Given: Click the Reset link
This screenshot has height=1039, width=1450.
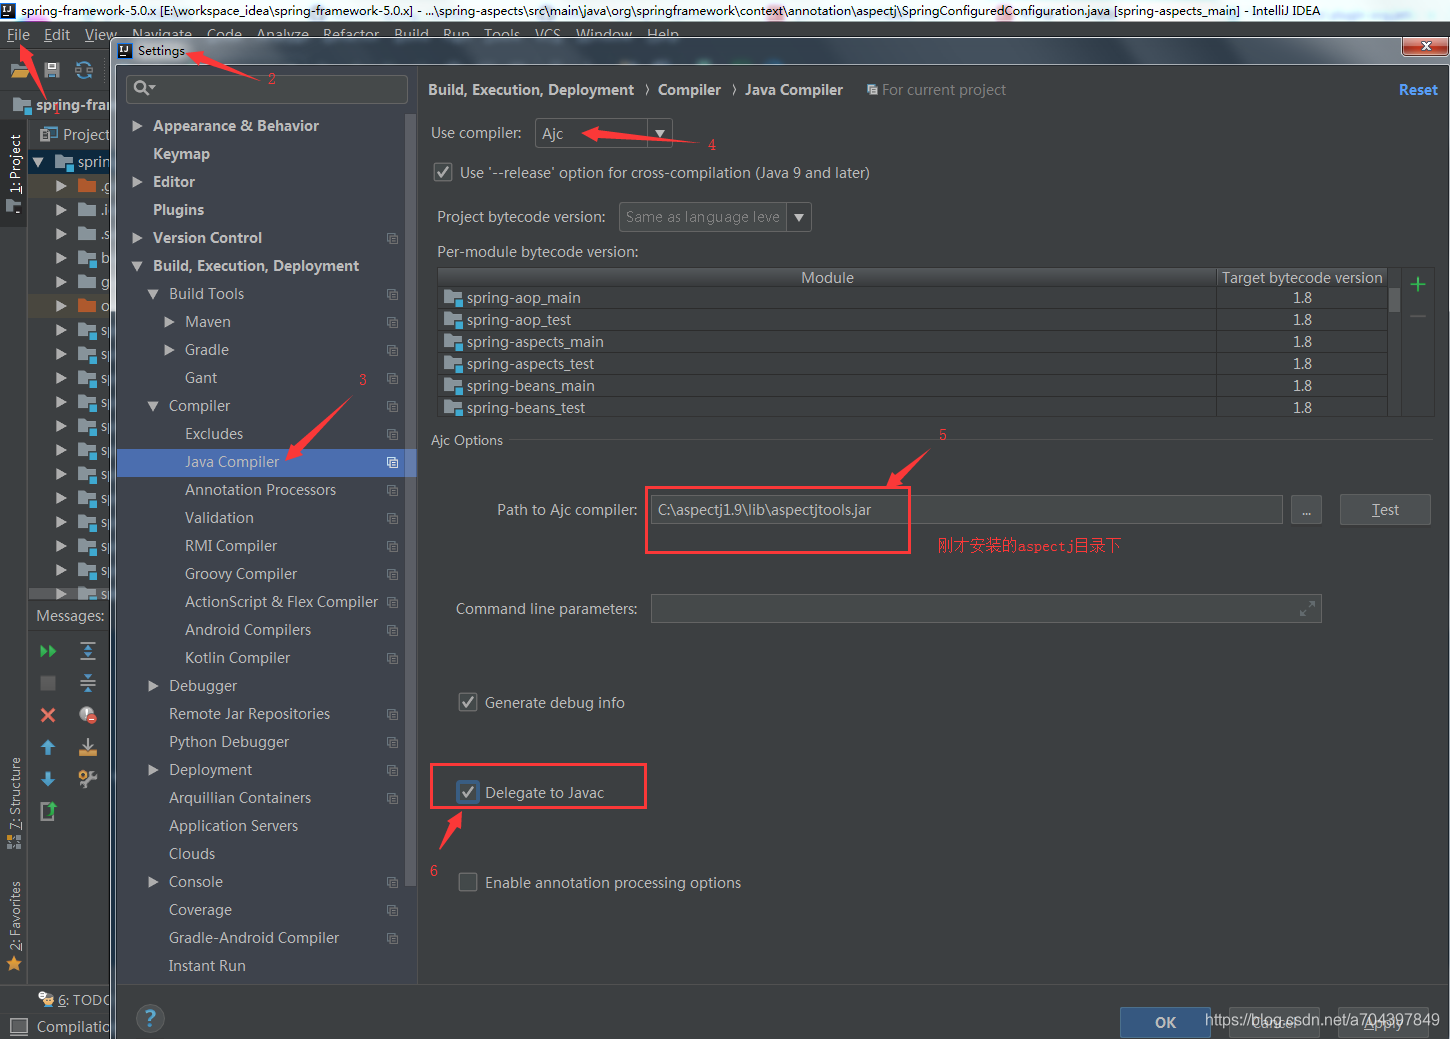Looking at the screenshot, I should pos(1418,90).
